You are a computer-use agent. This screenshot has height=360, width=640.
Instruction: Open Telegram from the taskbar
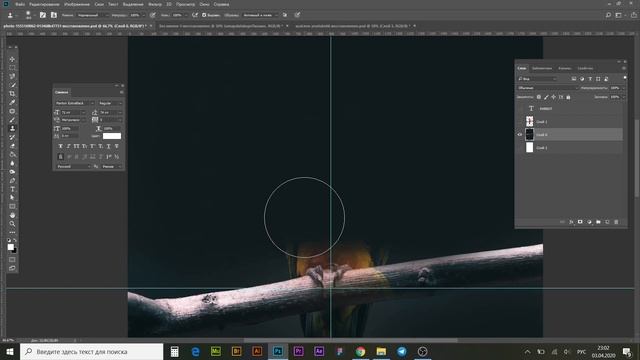(402, 351)
